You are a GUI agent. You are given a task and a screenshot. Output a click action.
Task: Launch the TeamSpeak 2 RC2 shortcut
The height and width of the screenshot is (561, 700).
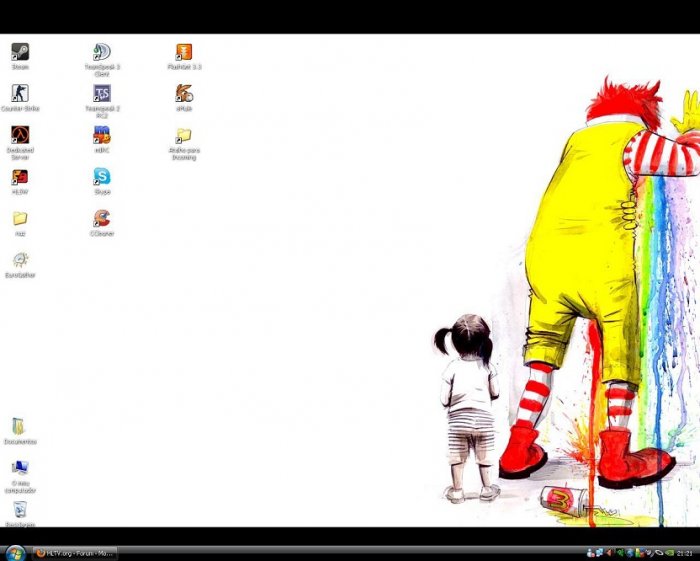pyautogui.click(x=102, y=101)
